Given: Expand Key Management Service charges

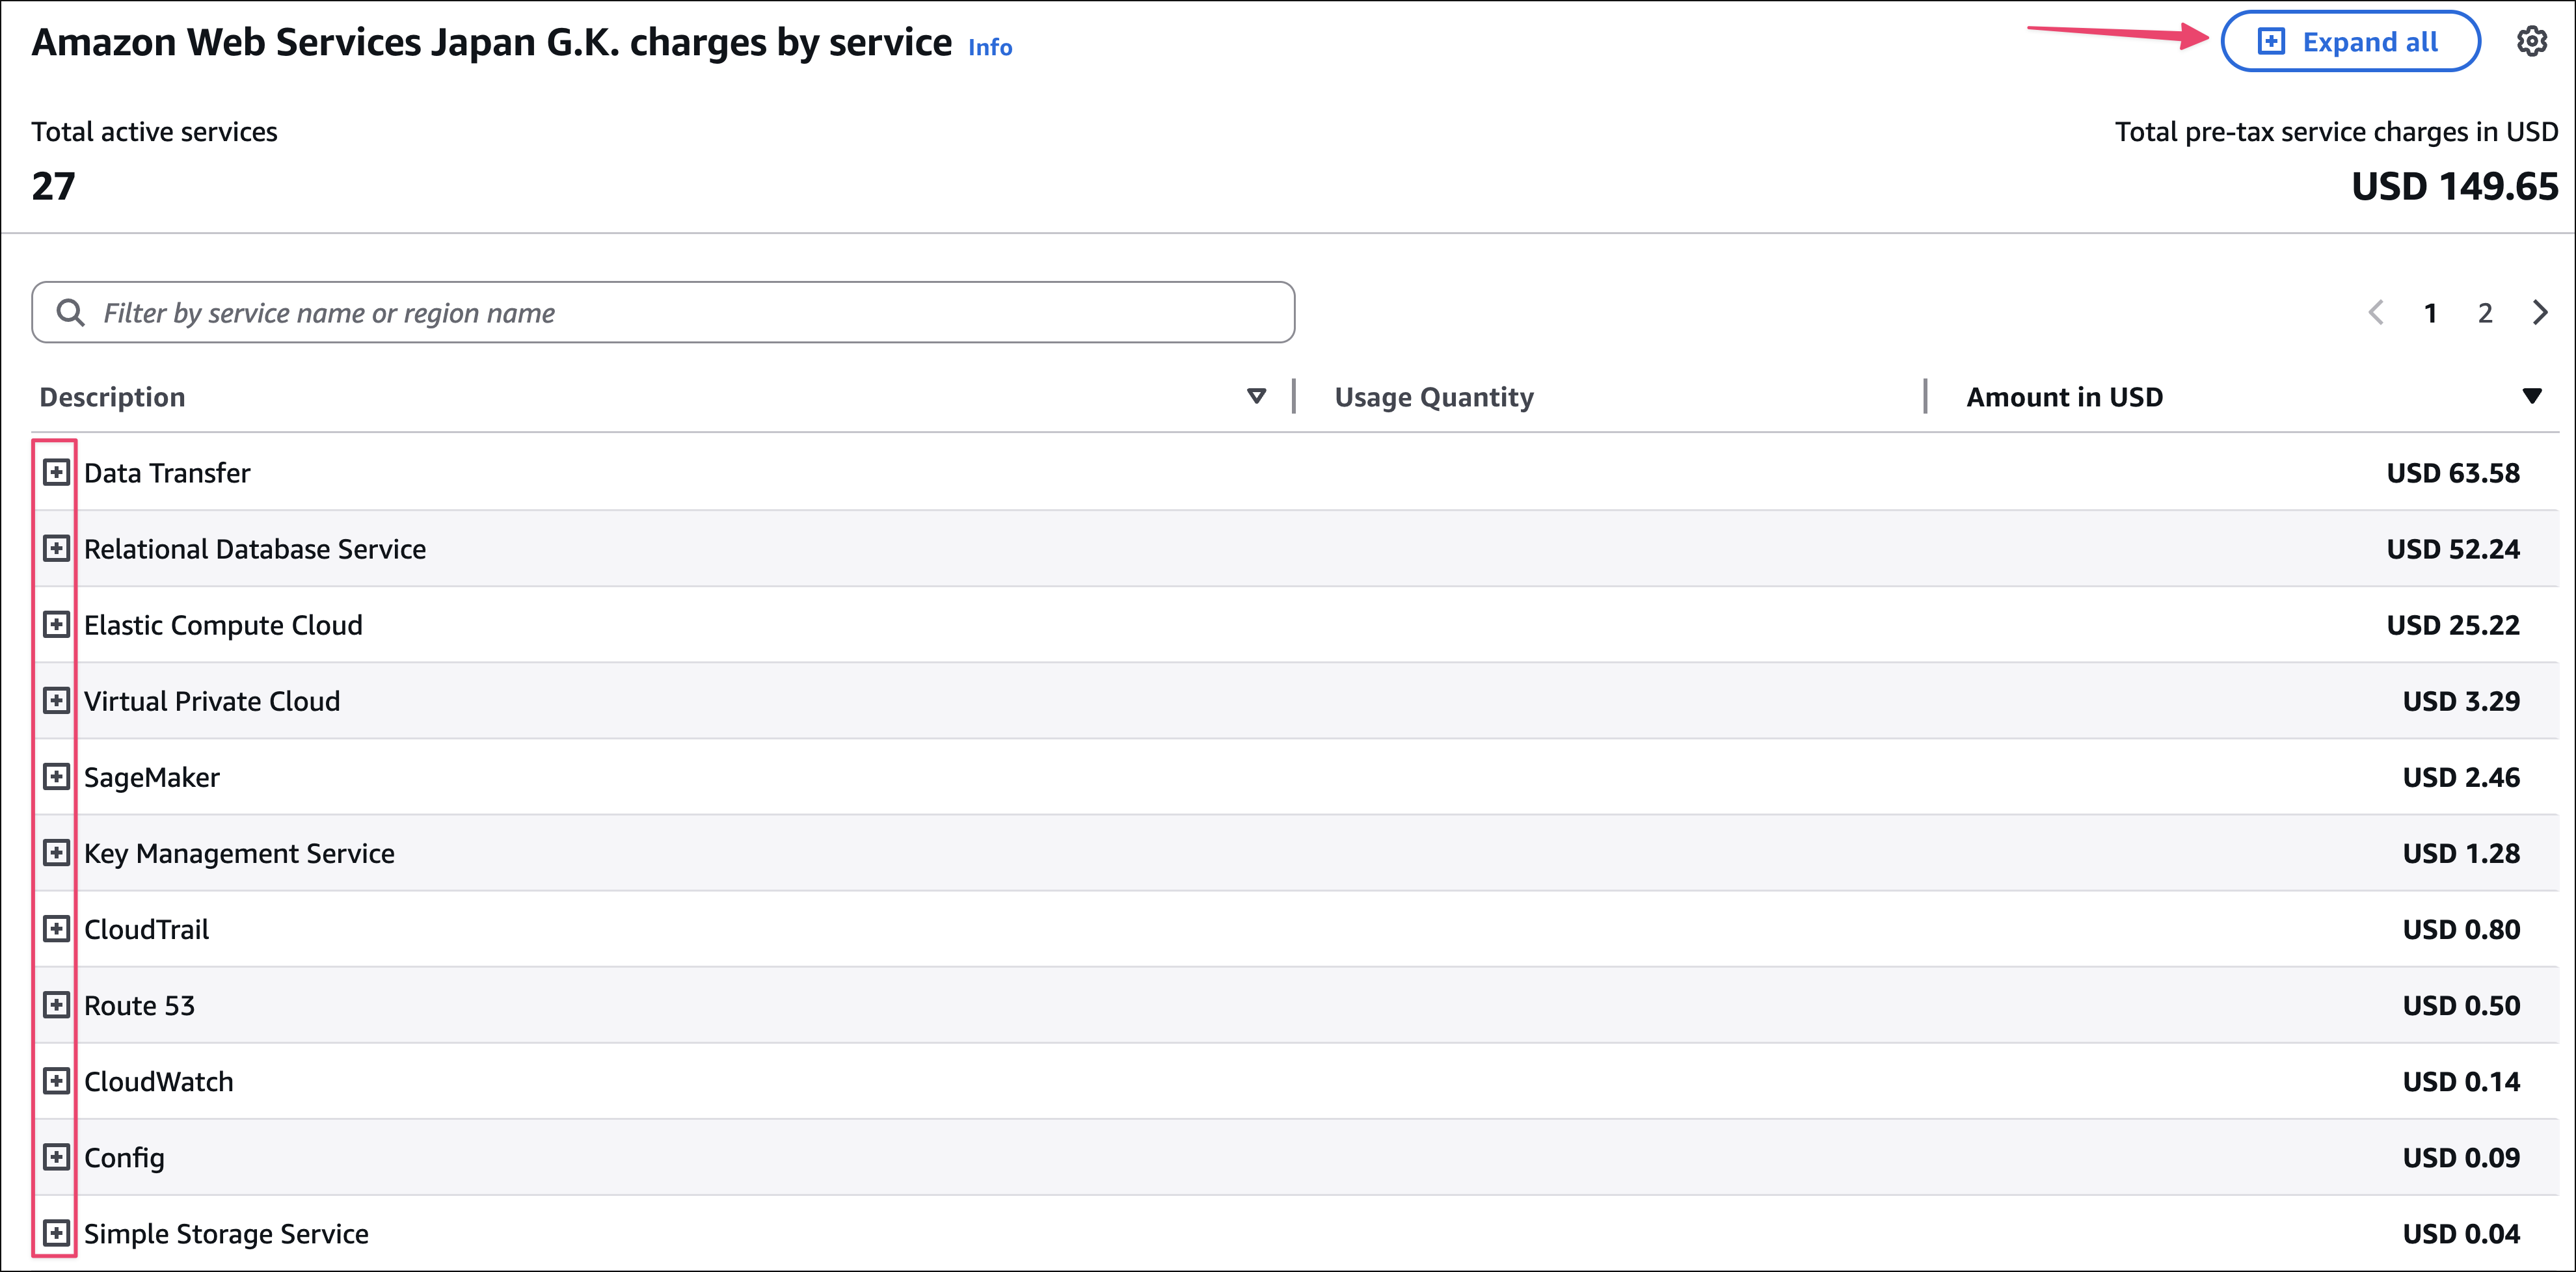Looking at the screenshot, I should (56, 852).
